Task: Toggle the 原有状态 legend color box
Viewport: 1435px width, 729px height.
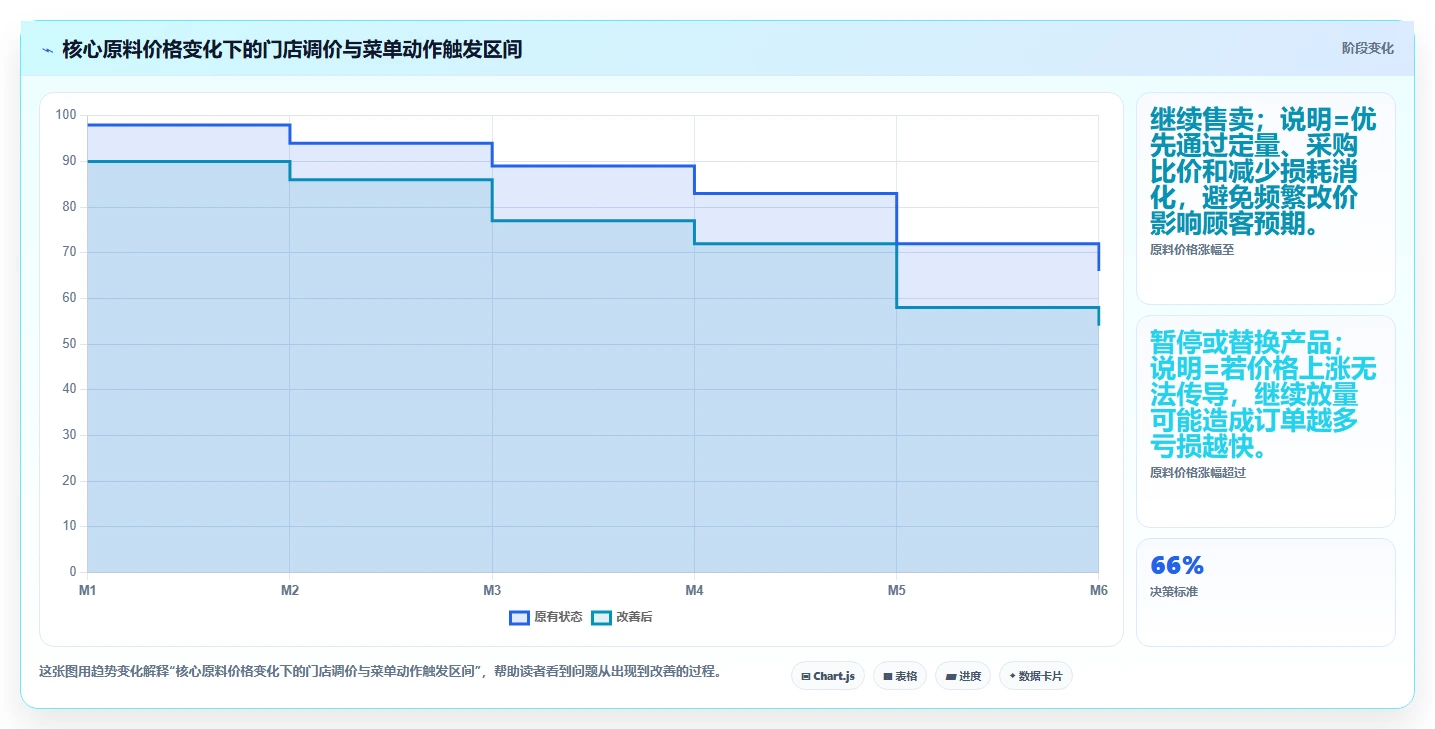Action: 519,617
